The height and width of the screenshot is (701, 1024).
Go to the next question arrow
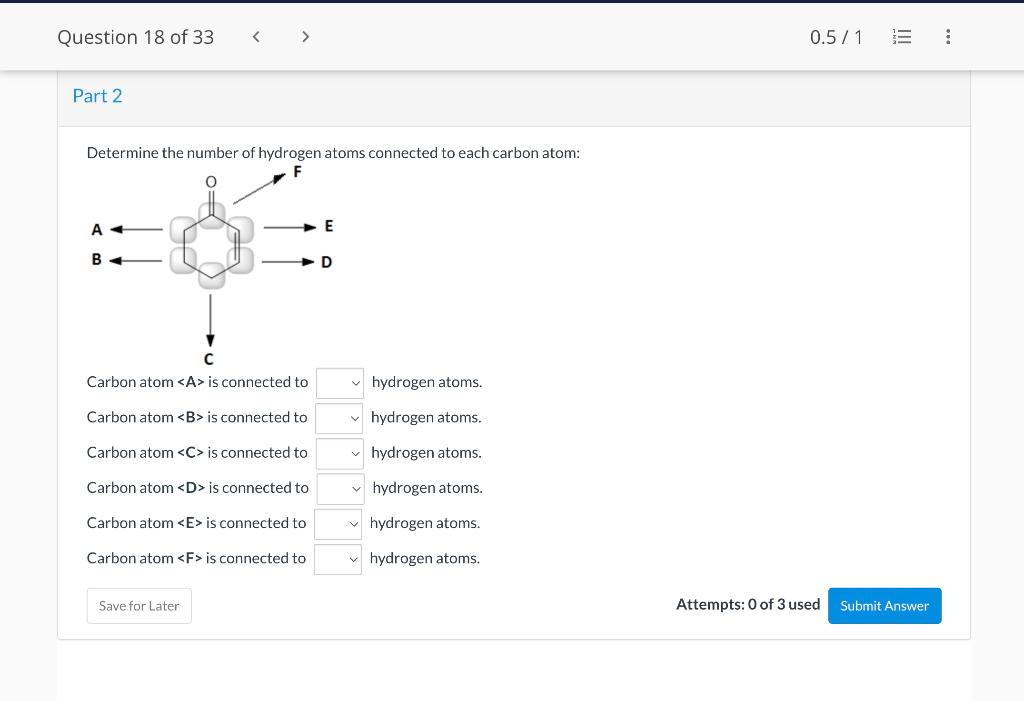tap(305, 37)
